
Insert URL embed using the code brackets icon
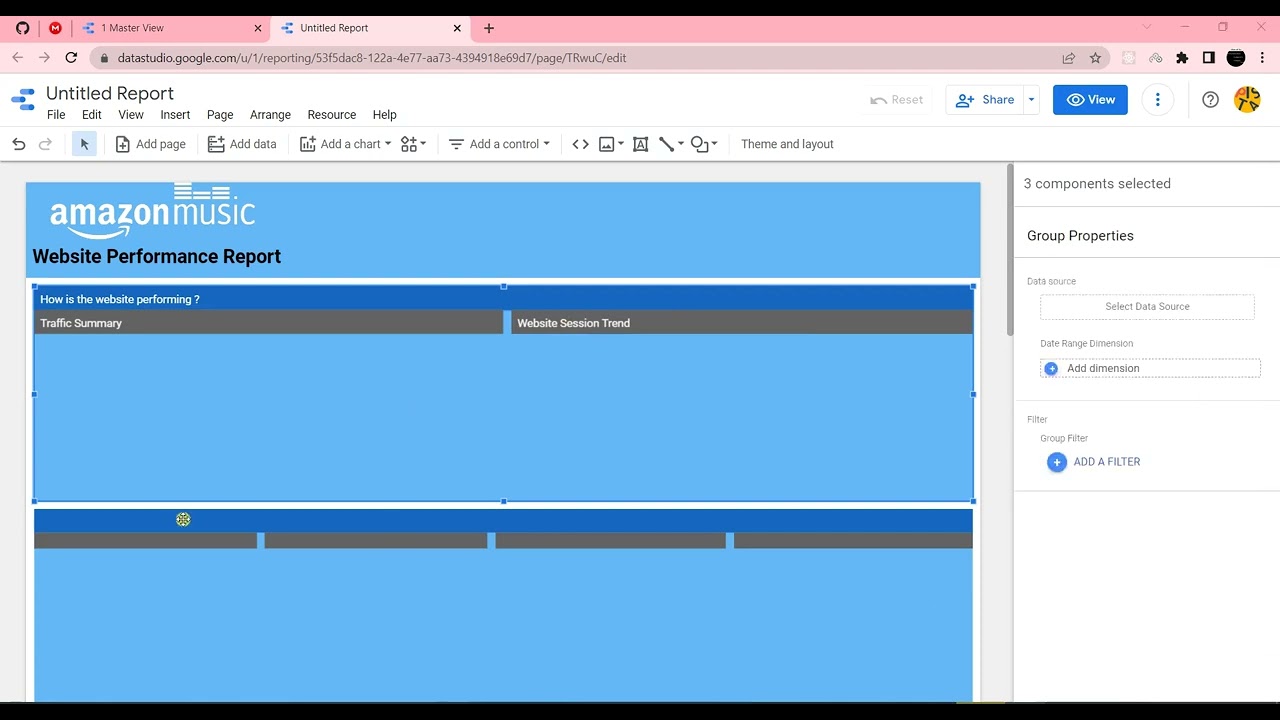pos(580,144)
